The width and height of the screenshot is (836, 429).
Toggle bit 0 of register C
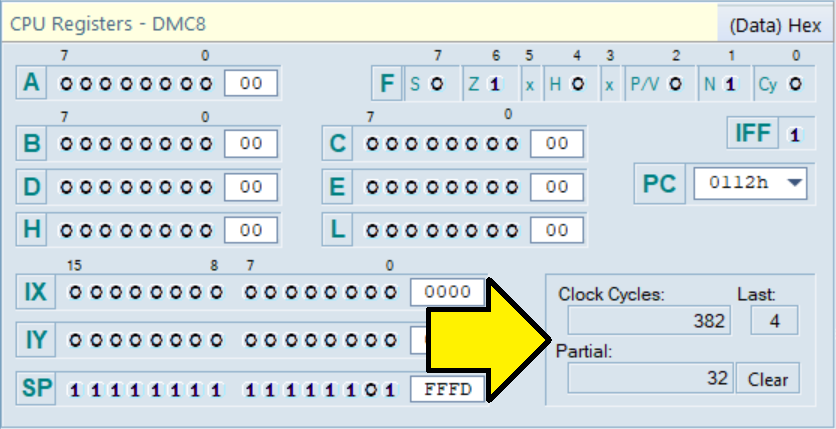point(512,143)
